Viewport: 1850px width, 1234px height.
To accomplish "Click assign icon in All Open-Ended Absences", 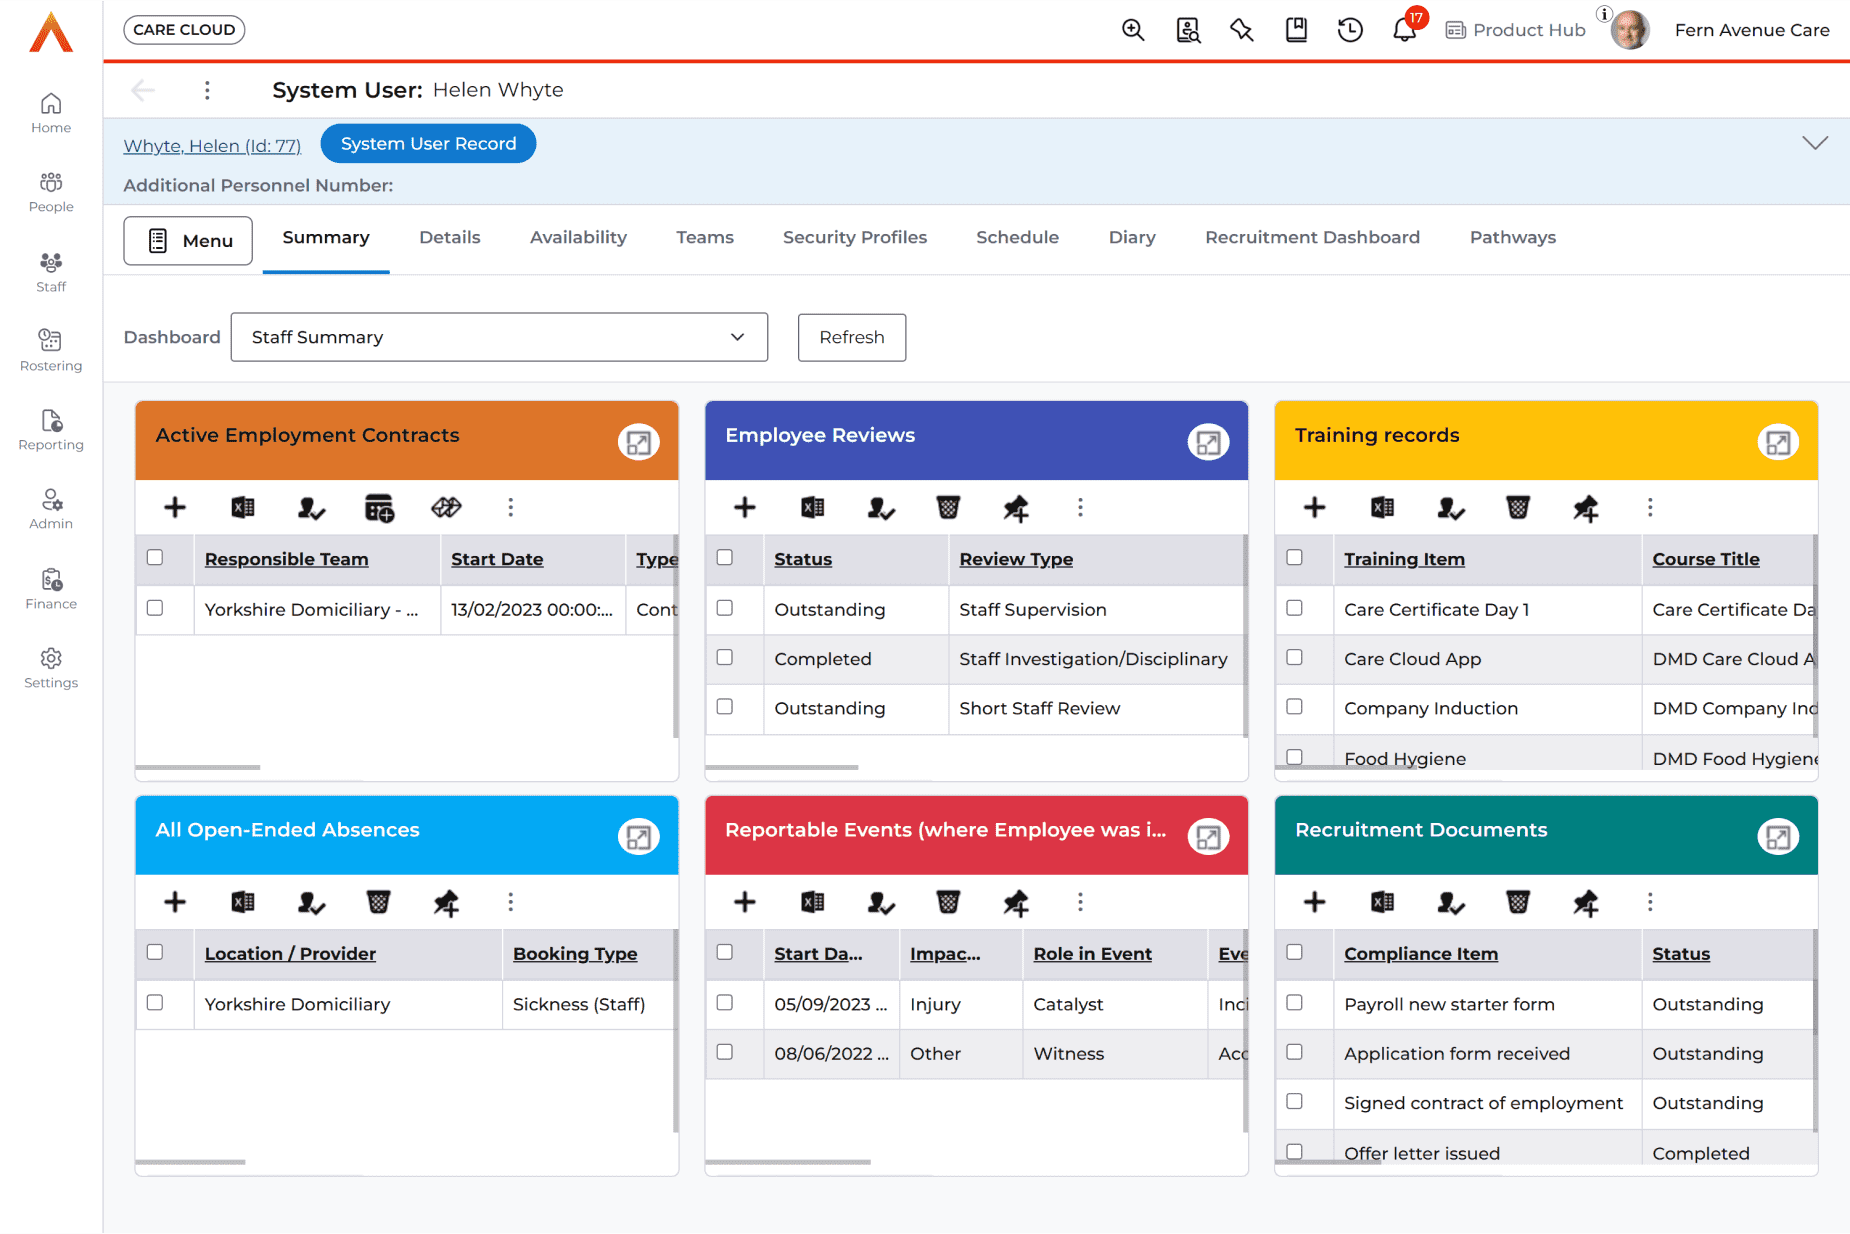I will [311, 903].
